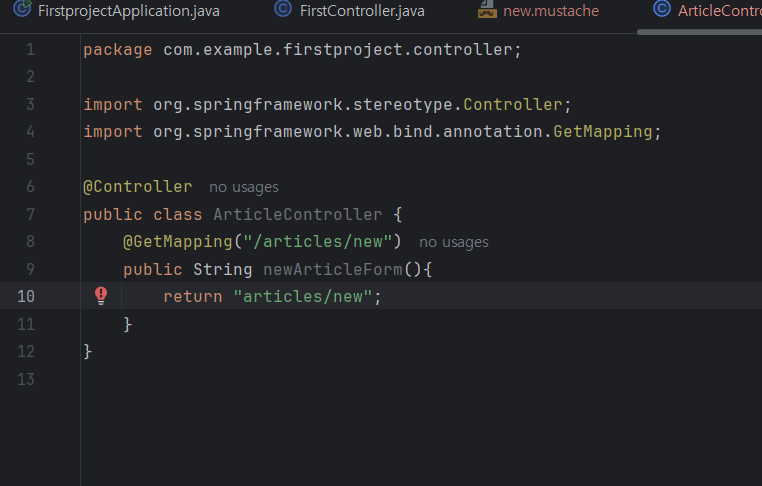Click the class icon on the ArticleController tab
Viewport: 762px width, 486px height.
(x=661, y=8)
